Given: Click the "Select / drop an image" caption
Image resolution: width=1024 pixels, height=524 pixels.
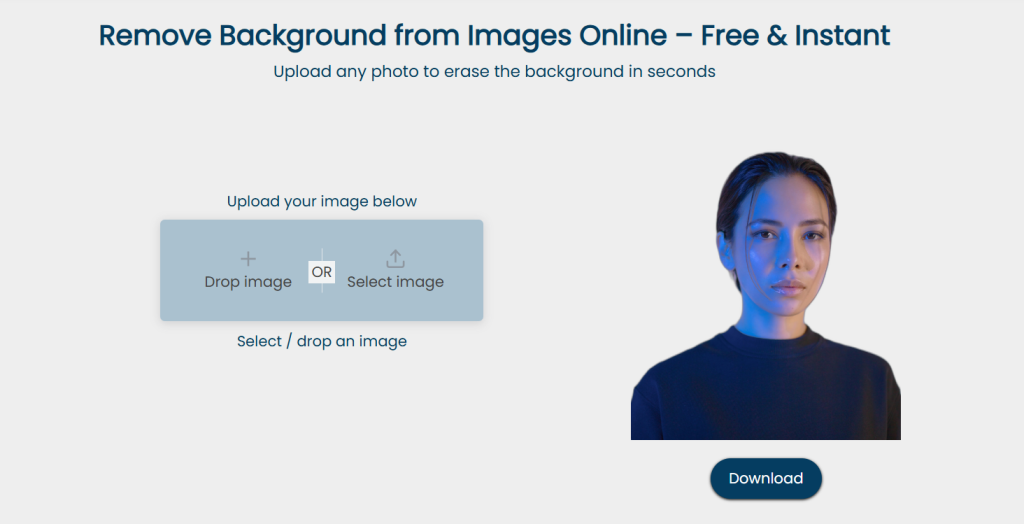Looking at the screenshot, I should pos(321,341).
